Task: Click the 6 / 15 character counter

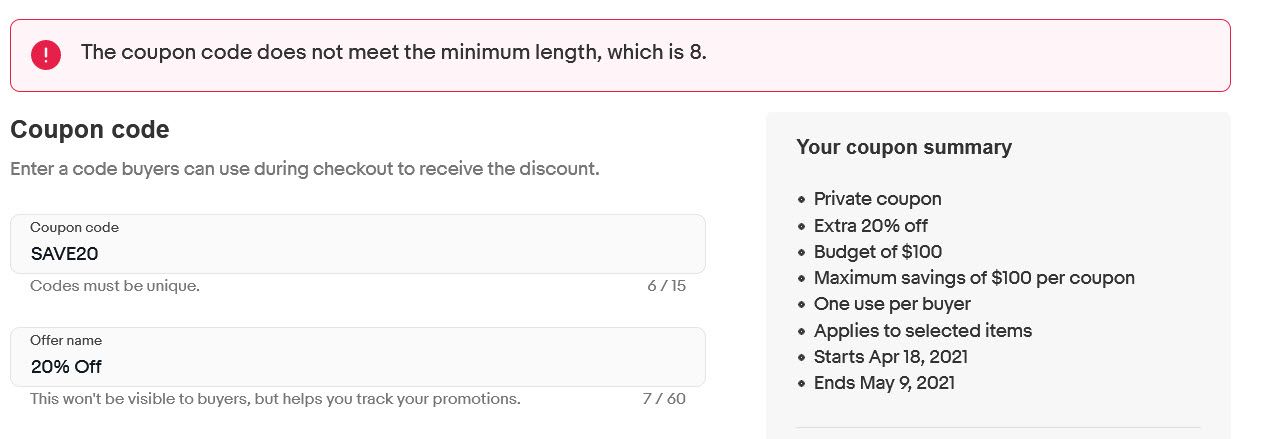Action: point(666,286)
